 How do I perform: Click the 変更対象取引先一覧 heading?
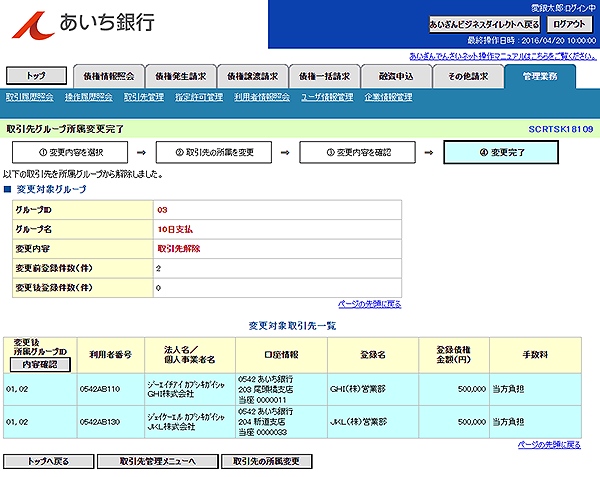point(292,326)
